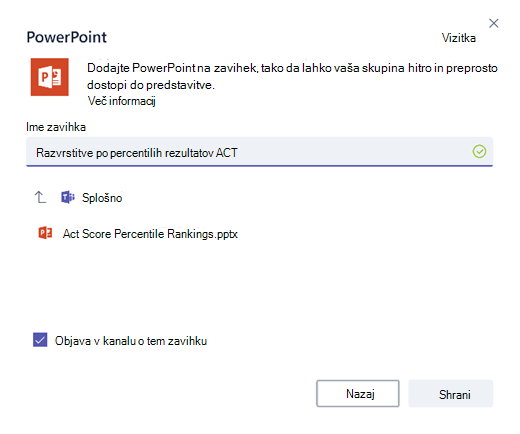
Task: Click the pptx file icon in the file list
Action: click(45, 233)
